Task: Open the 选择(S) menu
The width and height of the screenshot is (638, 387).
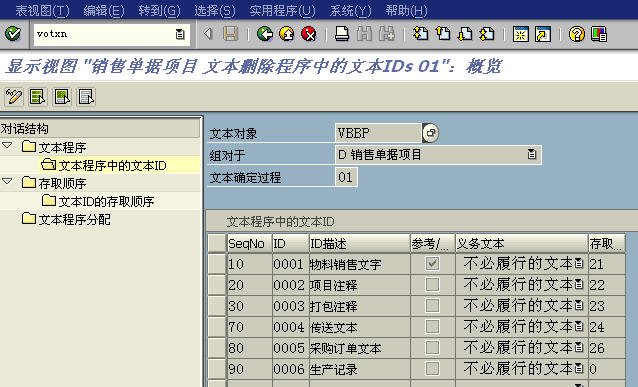Action: pos(214,10)
